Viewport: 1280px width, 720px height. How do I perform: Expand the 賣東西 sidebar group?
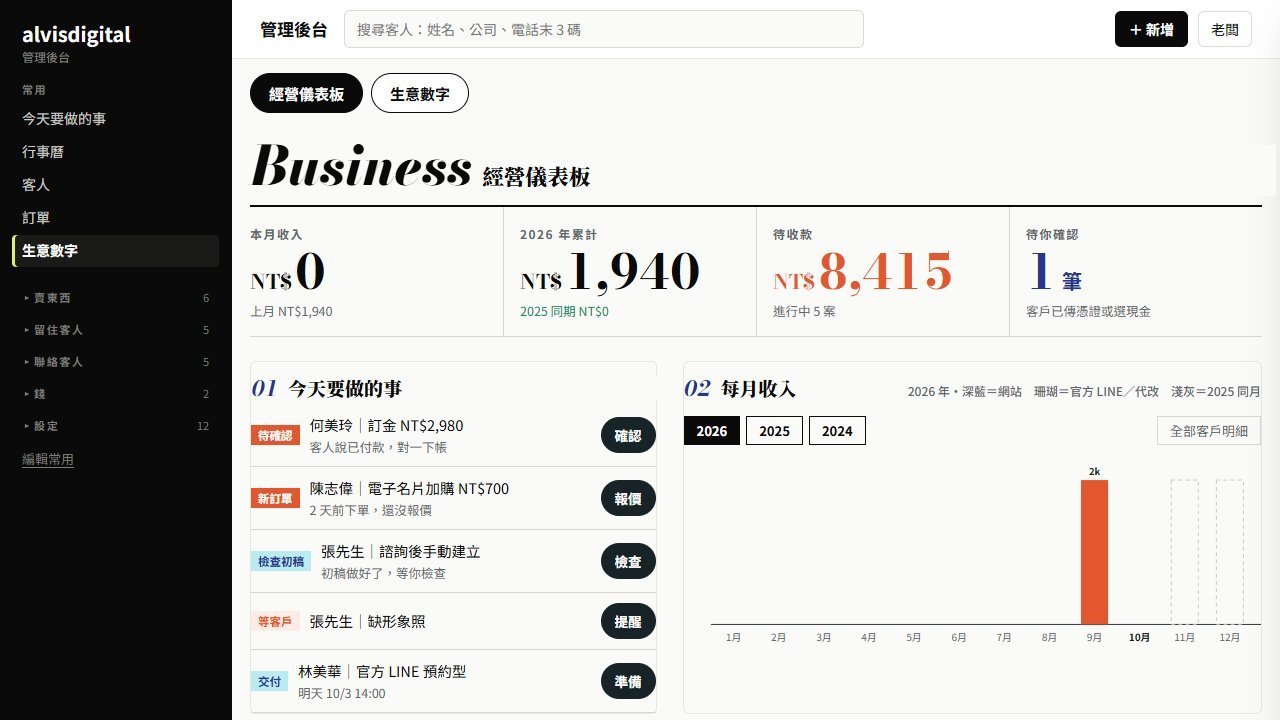115,298
